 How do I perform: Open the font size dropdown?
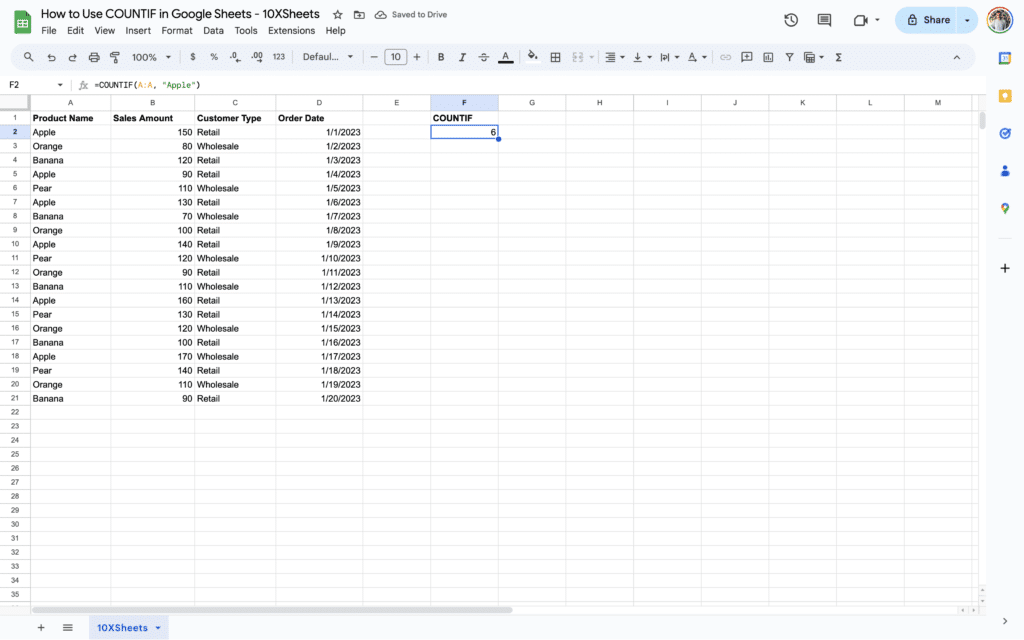coord(395,57)
